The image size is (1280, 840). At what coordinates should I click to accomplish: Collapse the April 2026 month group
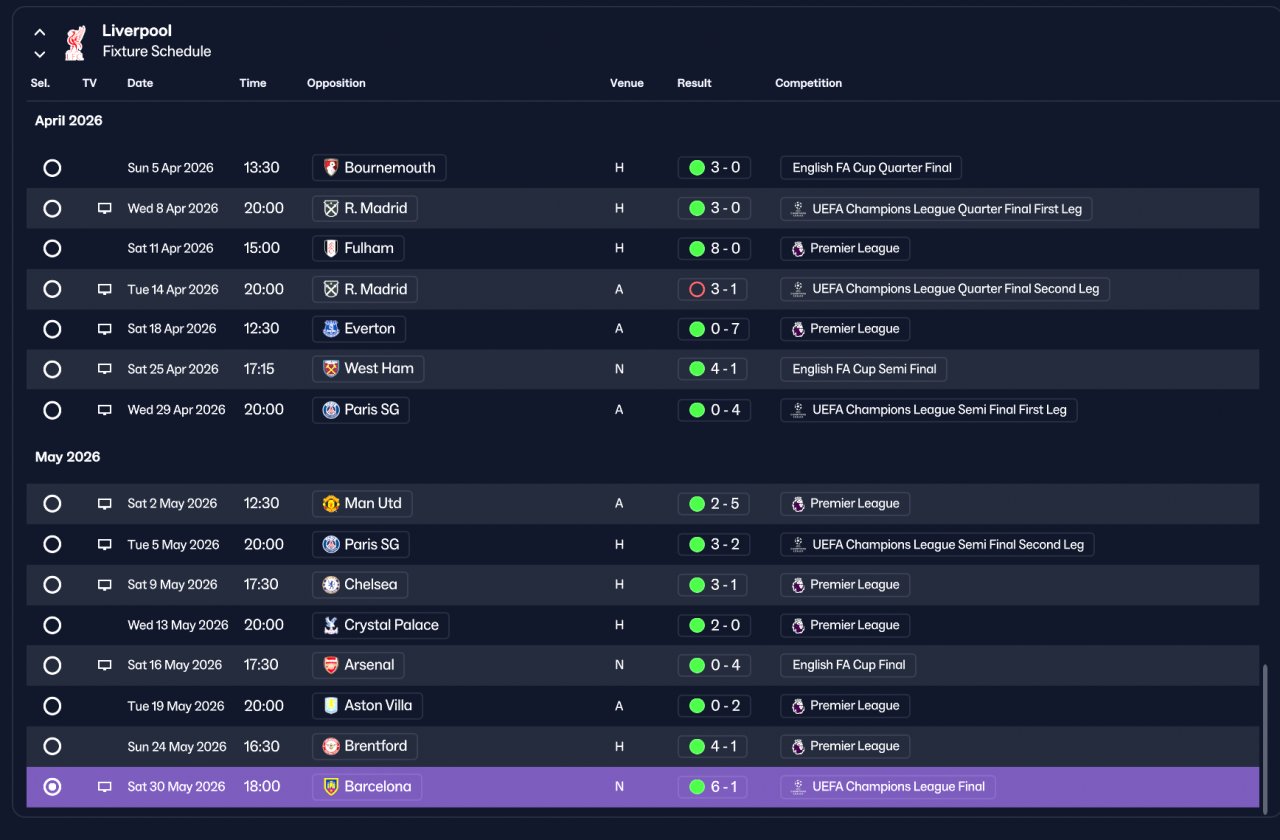(x=69, y=121)
